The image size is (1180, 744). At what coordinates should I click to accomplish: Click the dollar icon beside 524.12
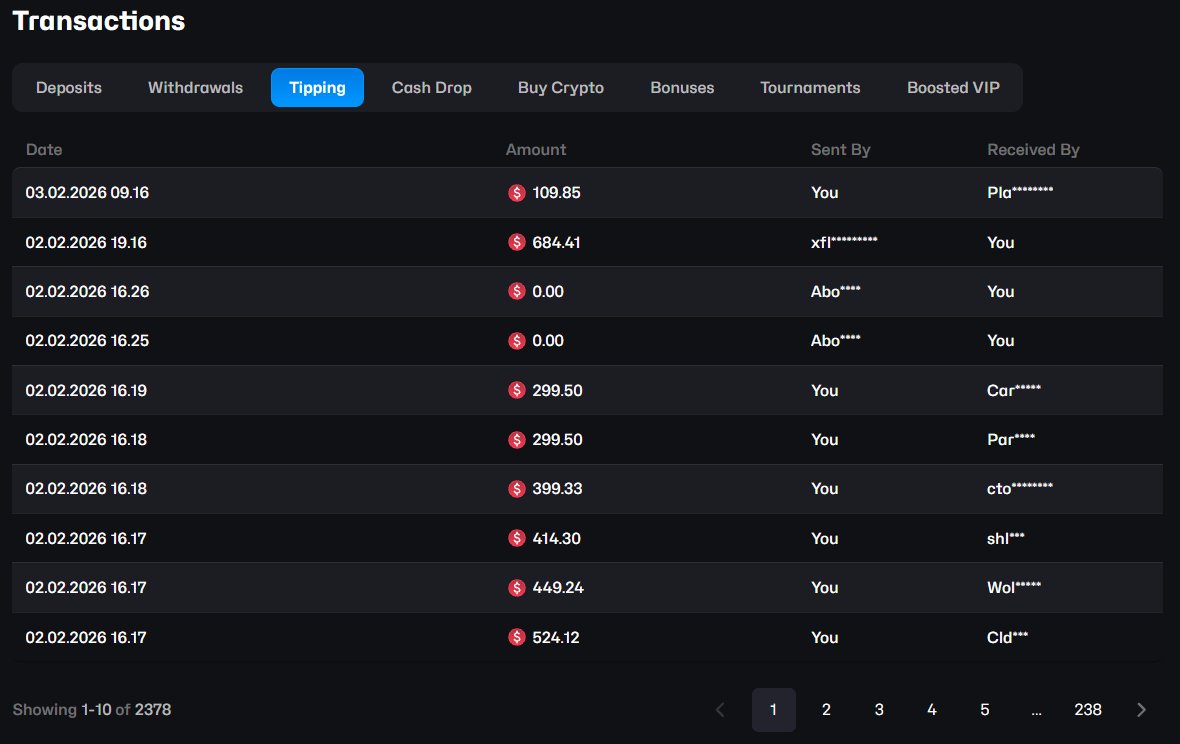tap(517, 637)
